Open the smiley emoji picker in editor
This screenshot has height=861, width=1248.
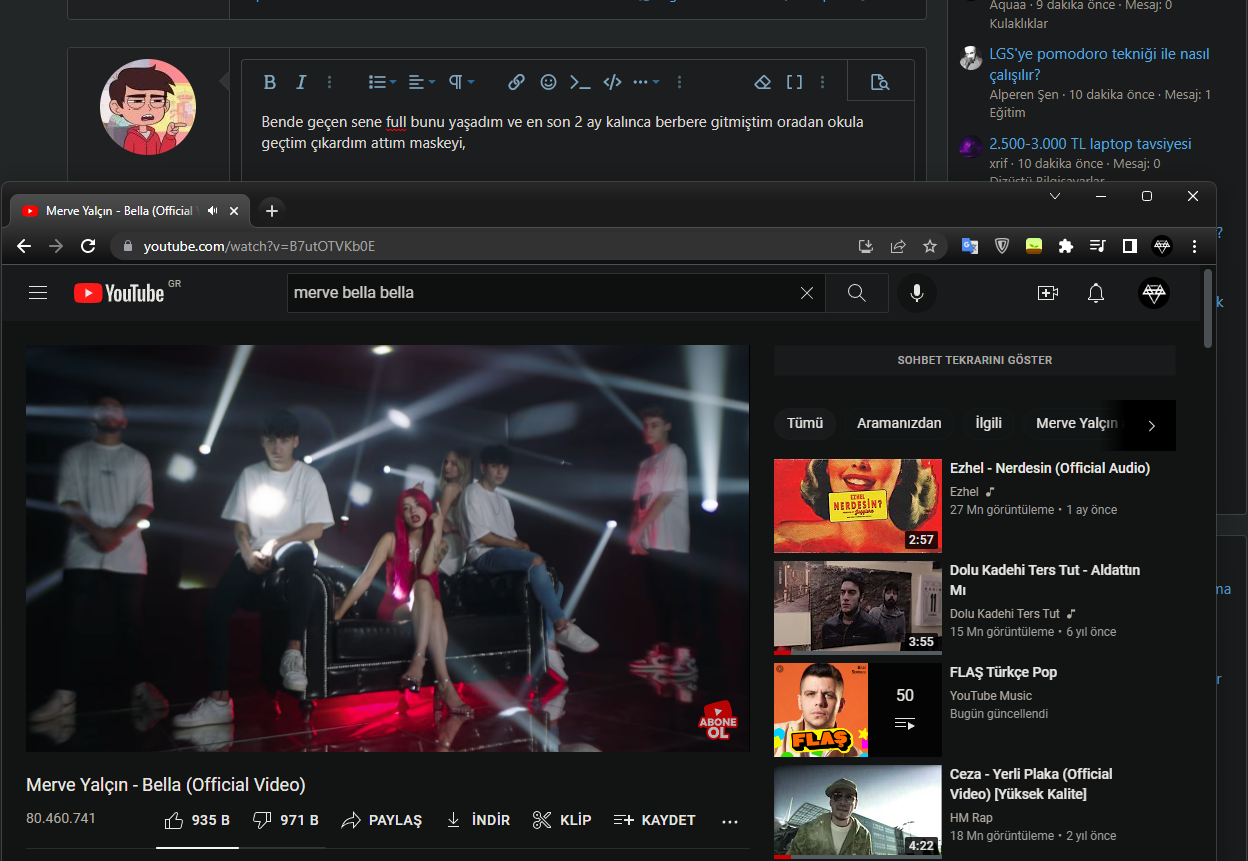coord(548,82)
